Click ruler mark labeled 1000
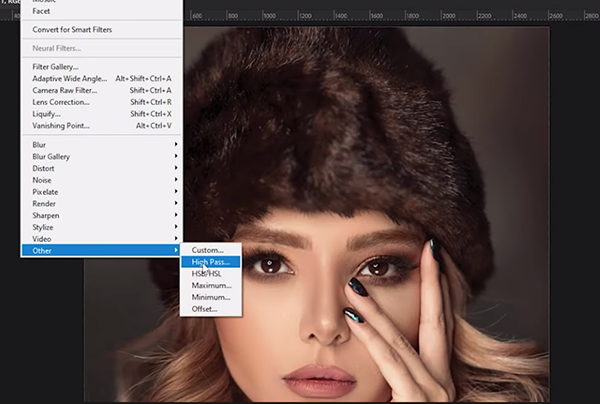This screenshot has width=600, height=404. click(269, 16)
